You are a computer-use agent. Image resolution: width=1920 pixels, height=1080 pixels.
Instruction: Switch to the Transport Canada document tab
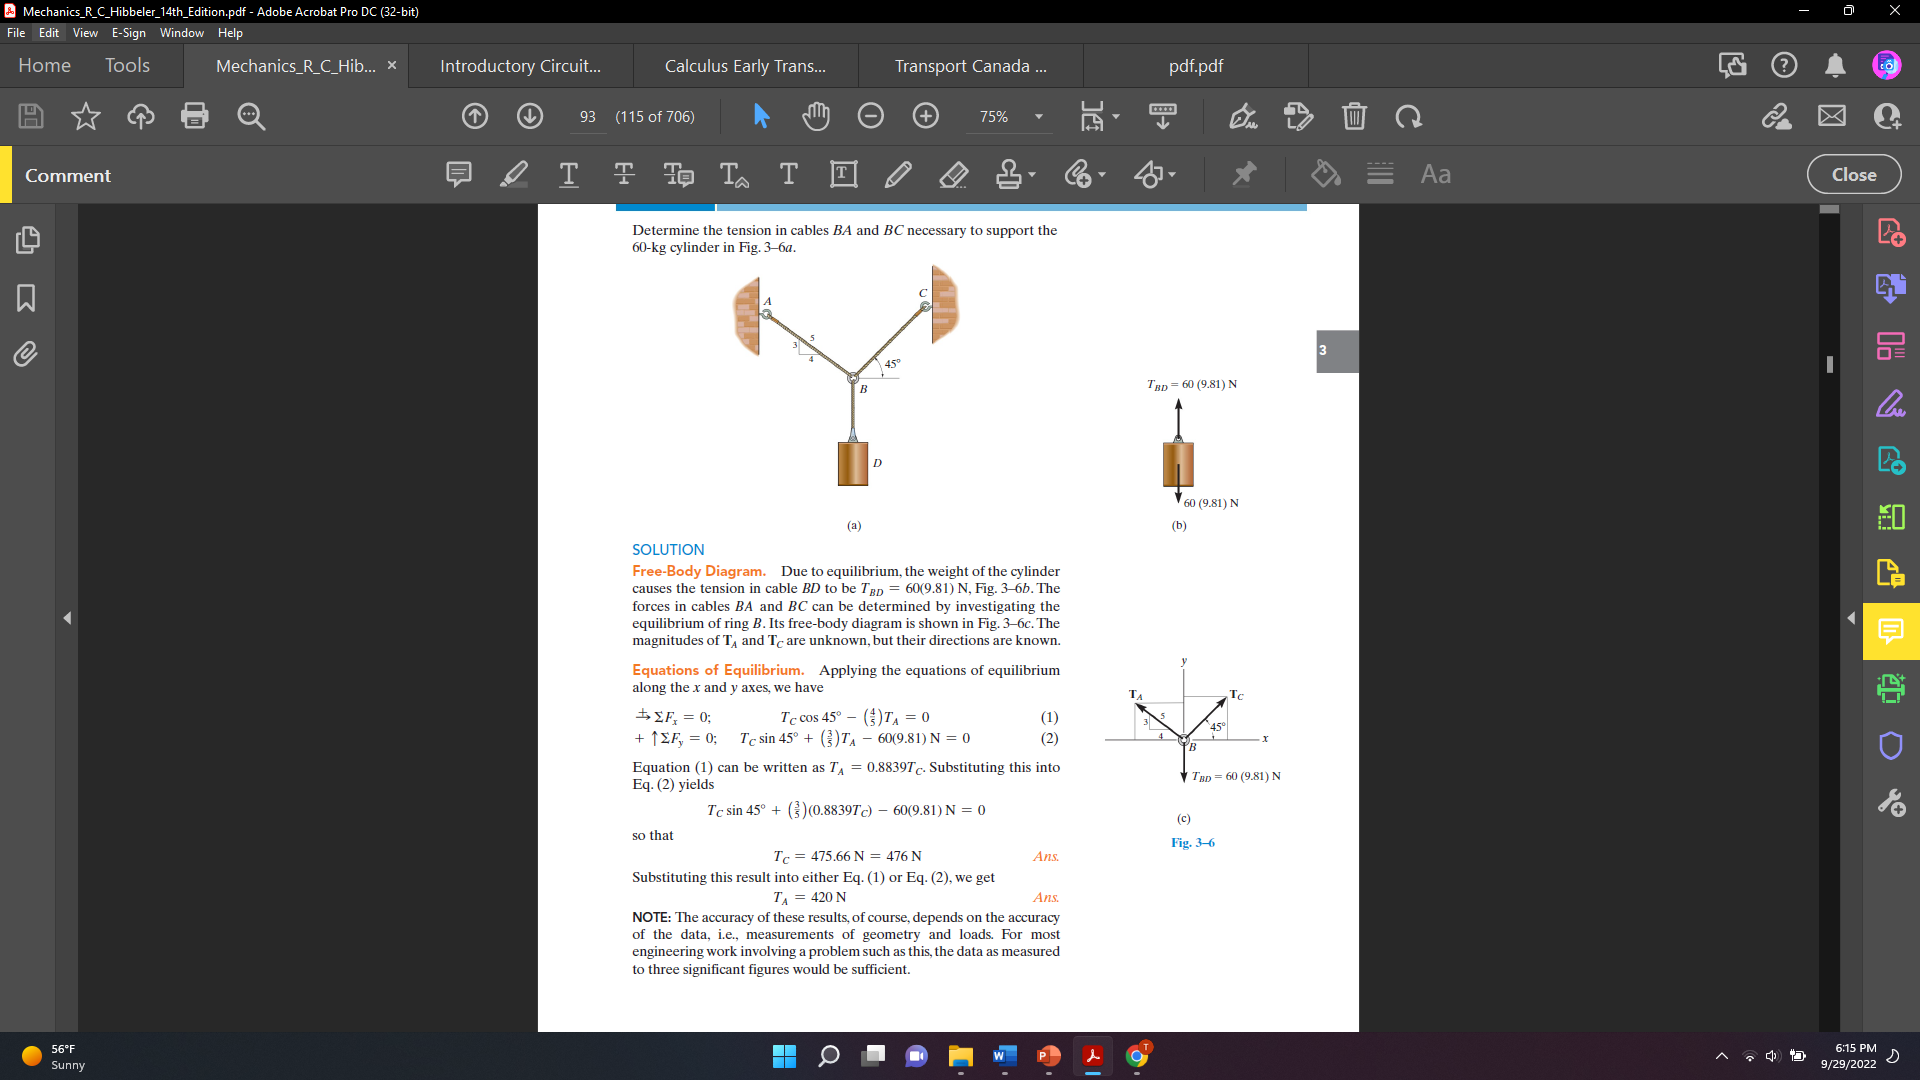click(969, 65)
